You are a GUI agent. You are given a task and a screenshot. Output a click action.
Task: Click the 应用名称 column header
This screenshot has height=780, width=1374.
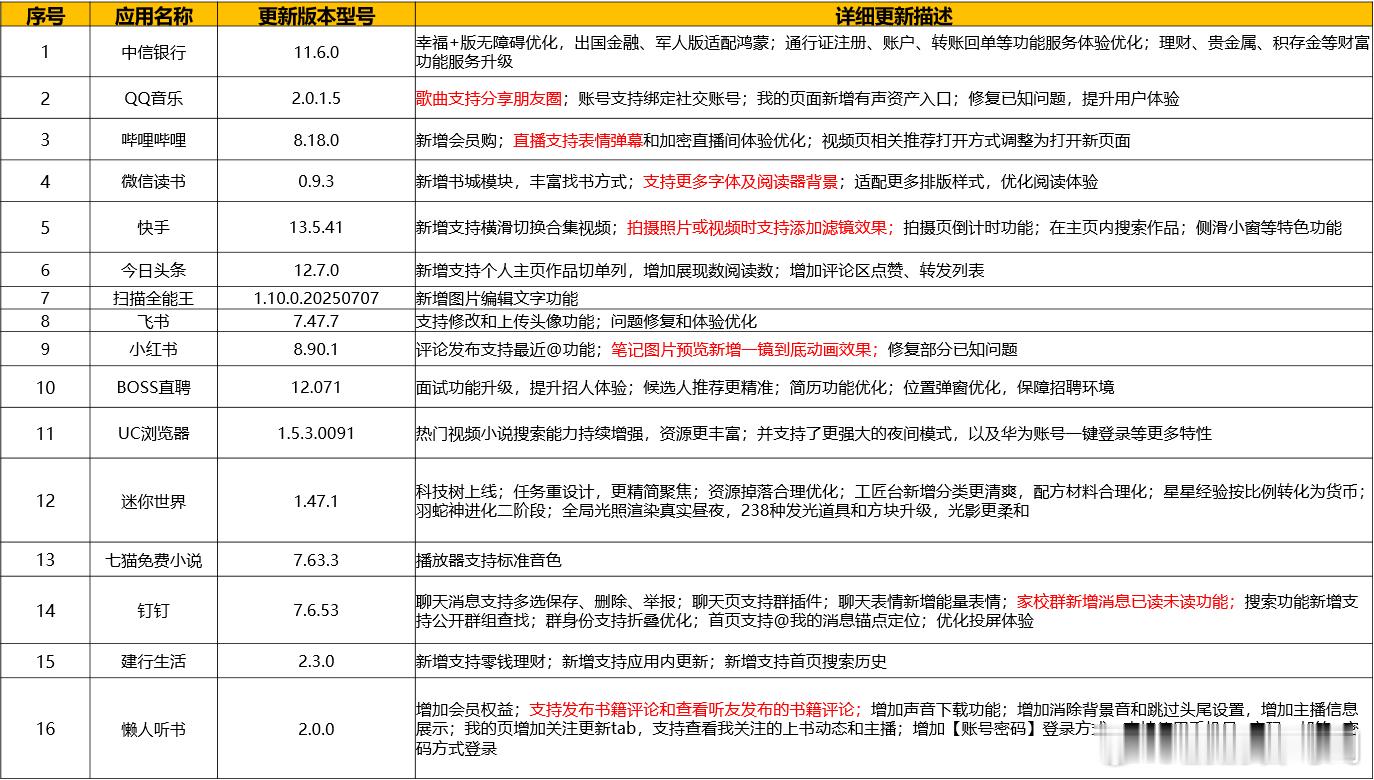pyautogui.click(x=153, y=14)
